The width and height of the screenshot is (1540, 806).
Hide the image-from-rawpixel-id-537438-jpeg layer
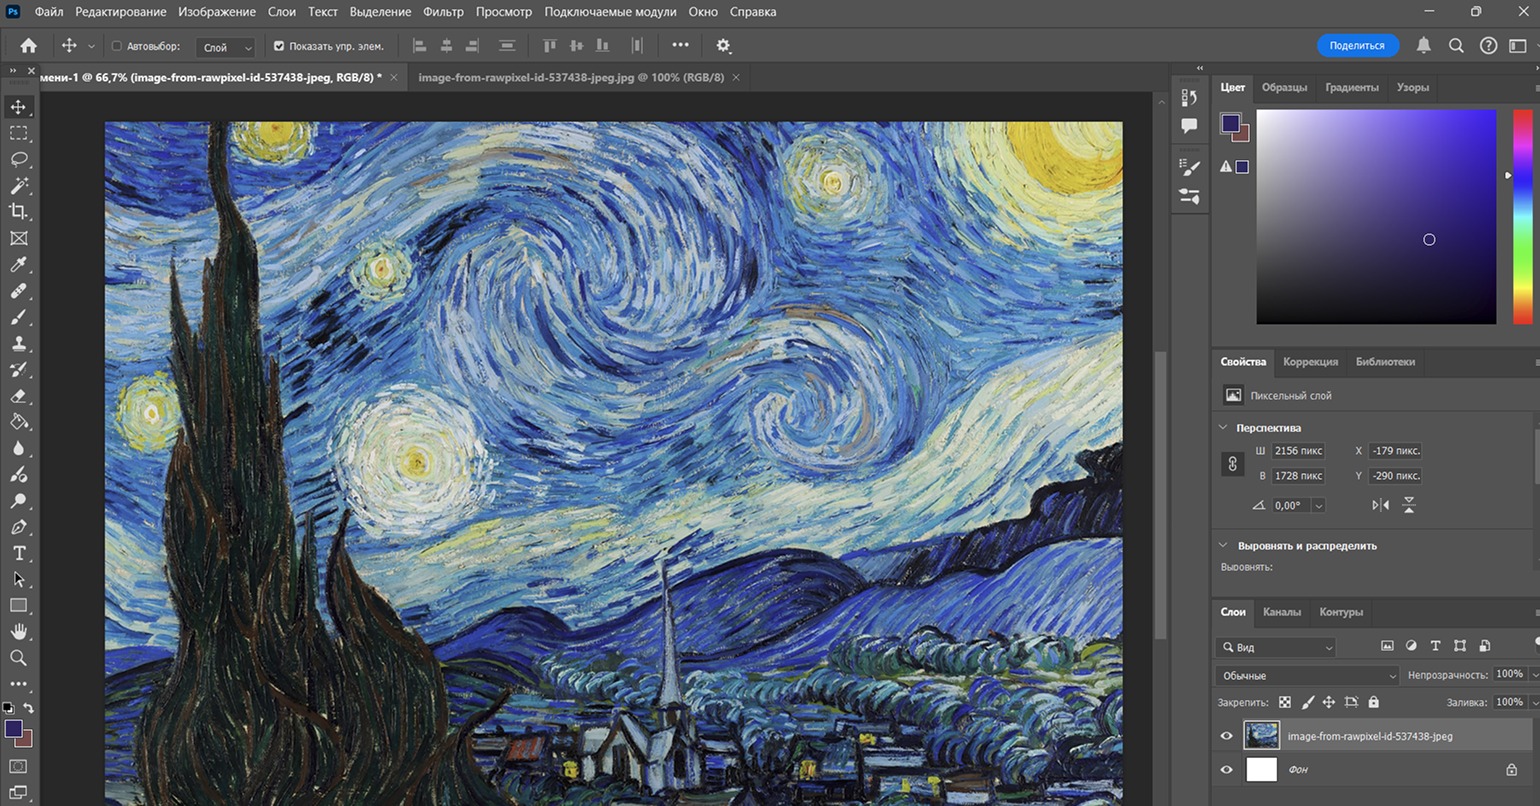(1226, 736)
